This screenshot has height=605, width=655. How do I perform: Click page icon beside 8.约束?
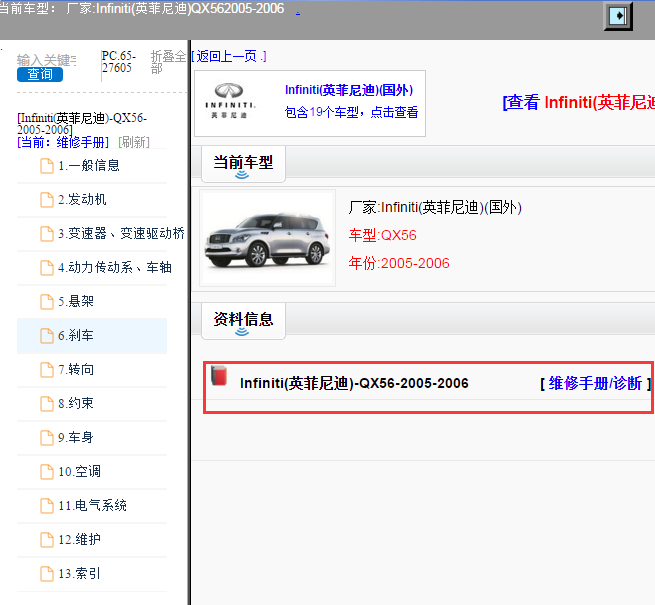(47, 404)
